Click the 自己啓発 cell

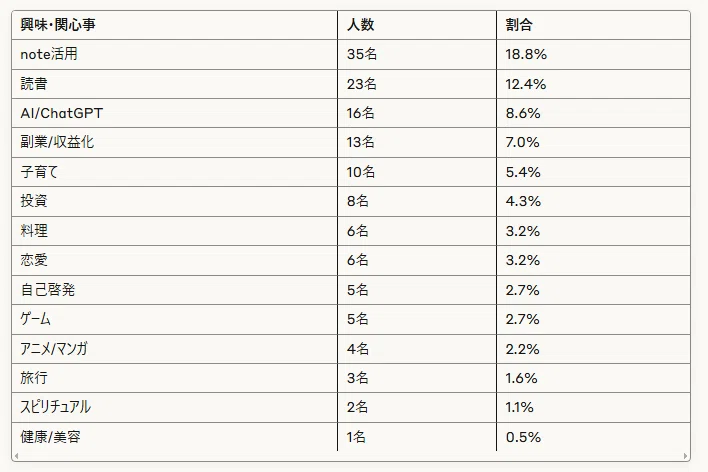pos(174,290)
